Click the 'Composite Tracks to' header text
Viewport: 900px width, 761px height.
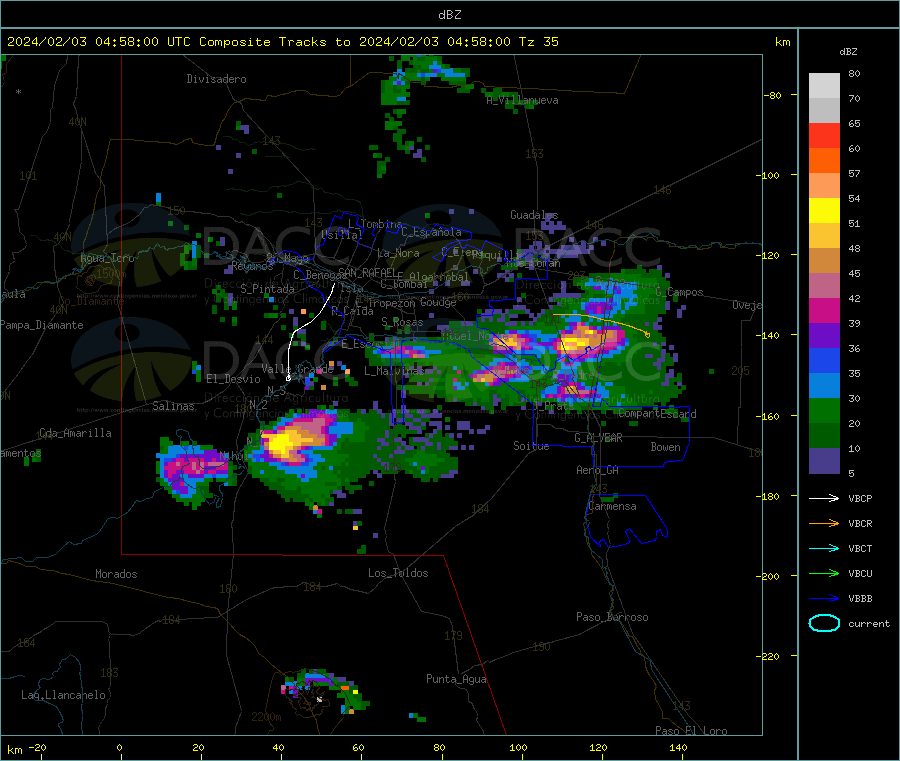click(274, 42)
